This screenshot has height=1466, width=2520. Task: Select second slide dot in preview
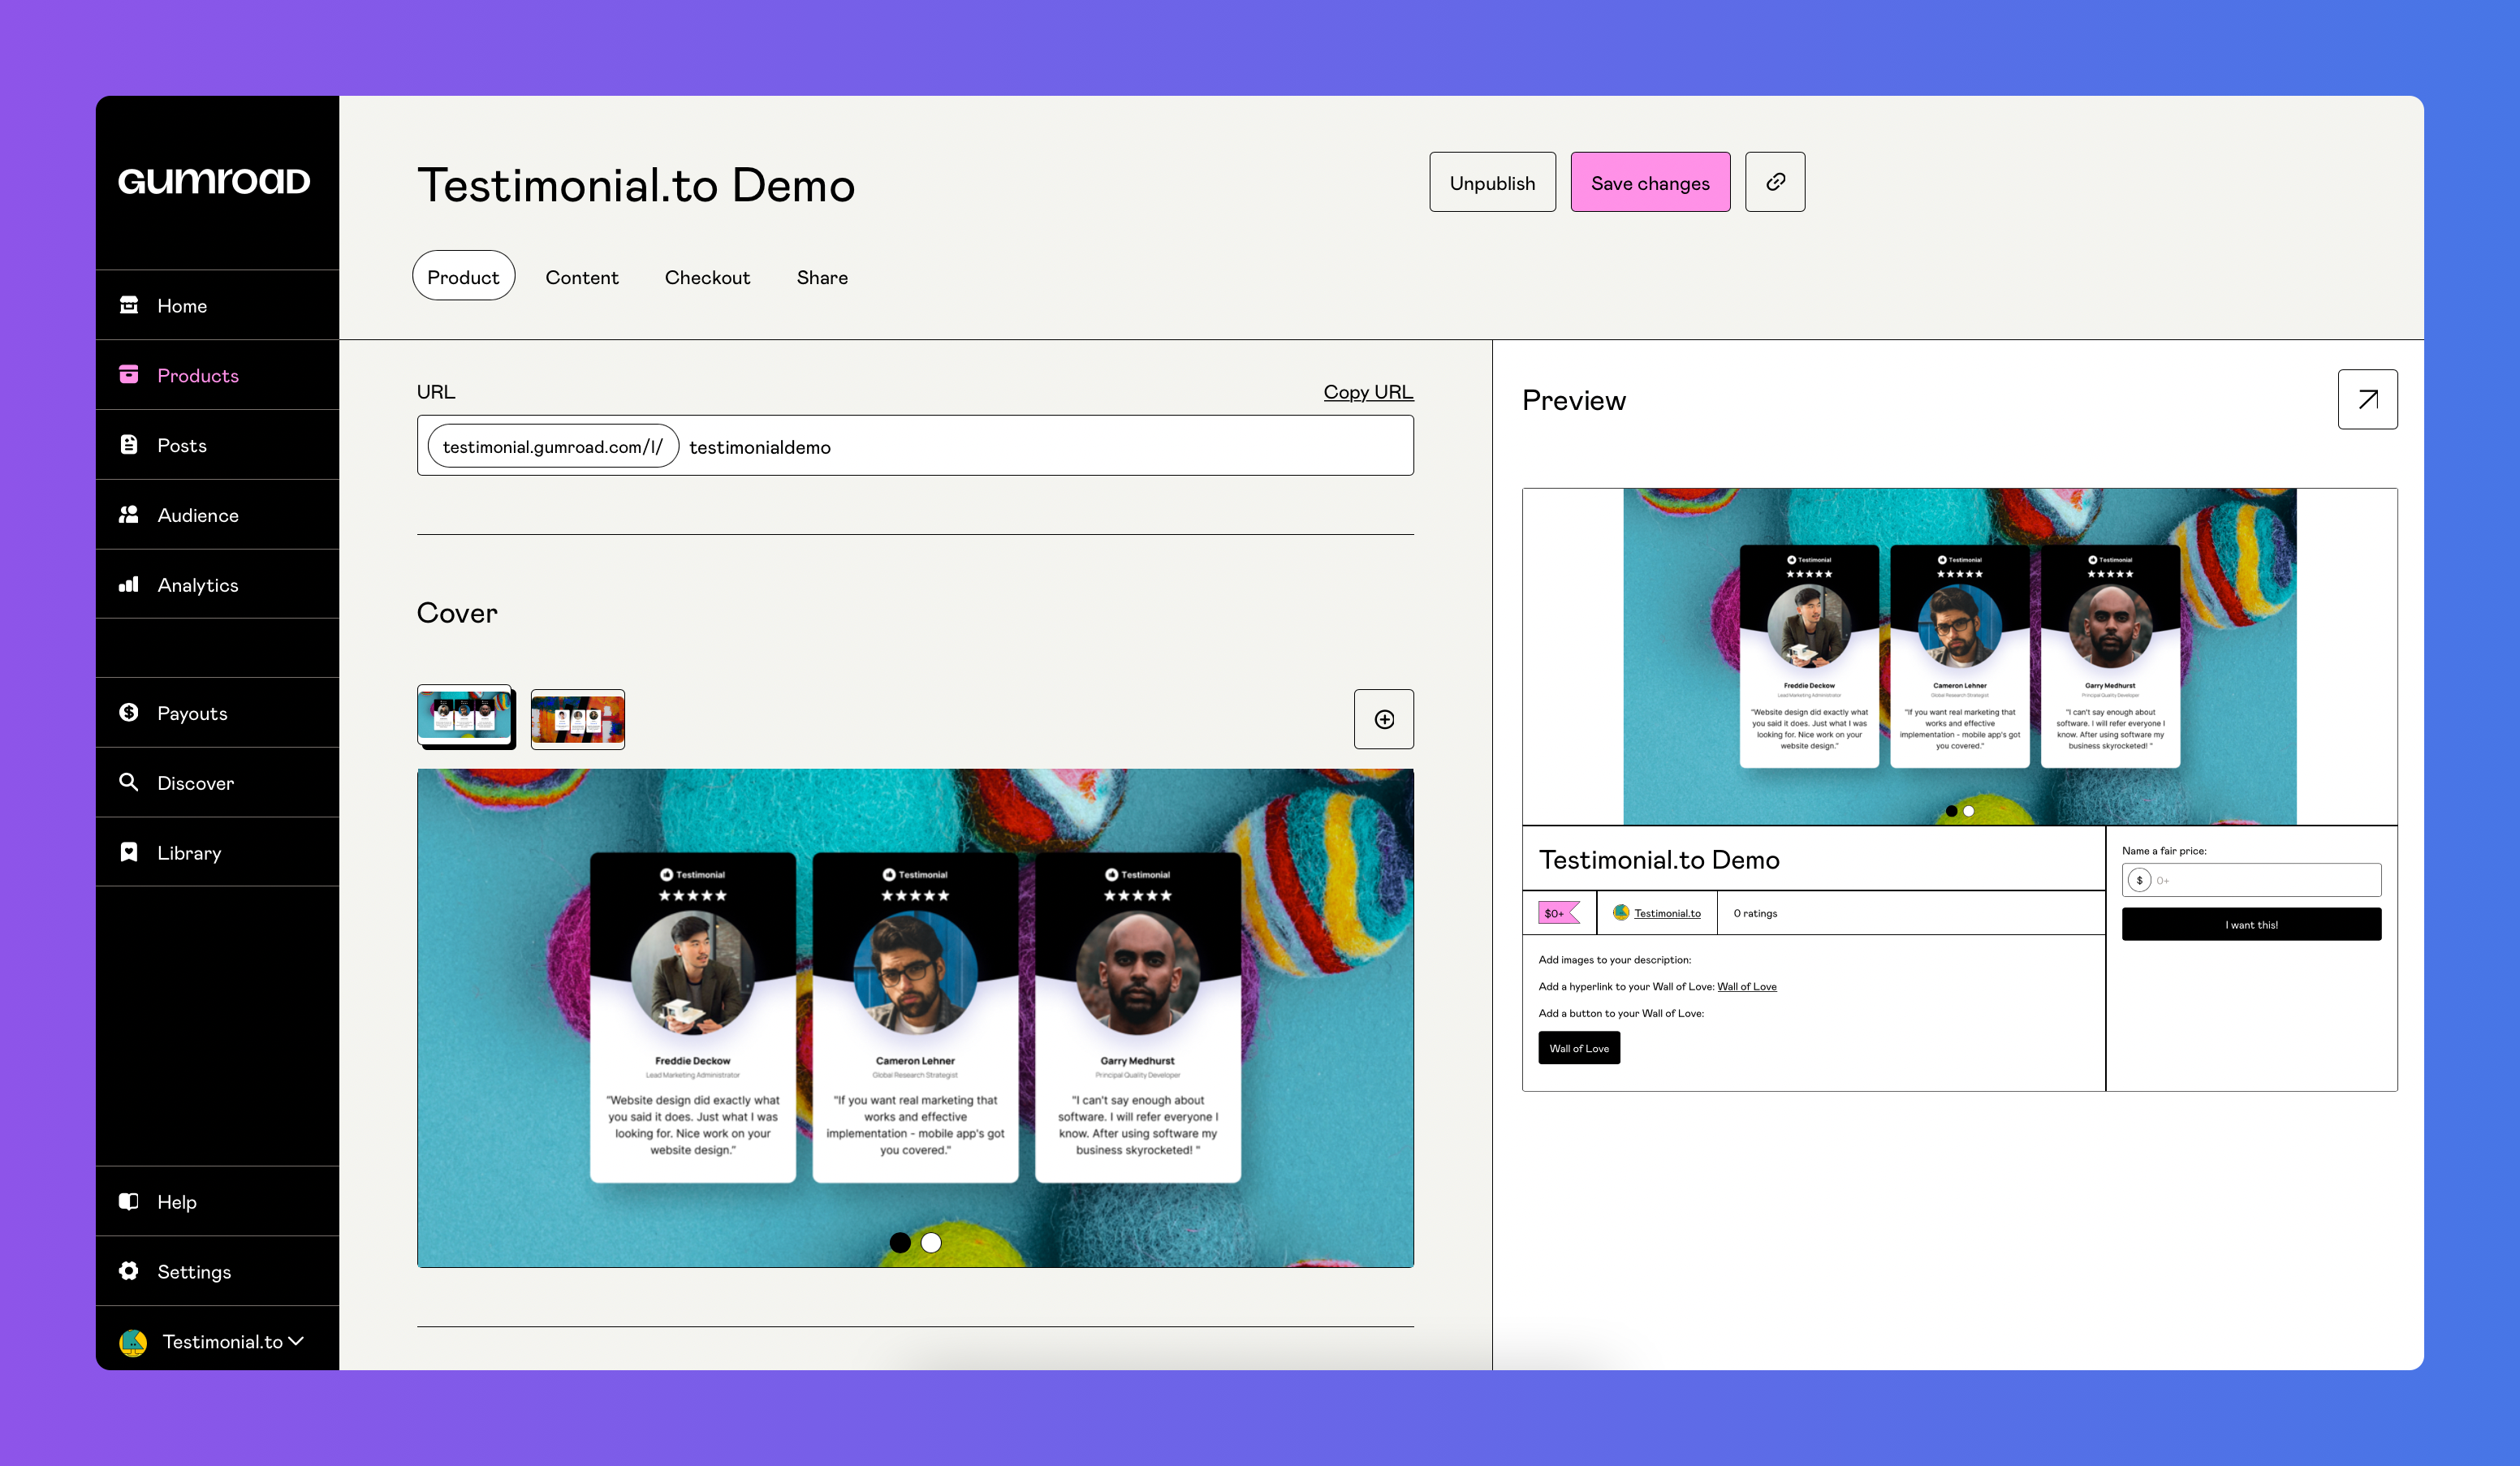click(1969, 811)
